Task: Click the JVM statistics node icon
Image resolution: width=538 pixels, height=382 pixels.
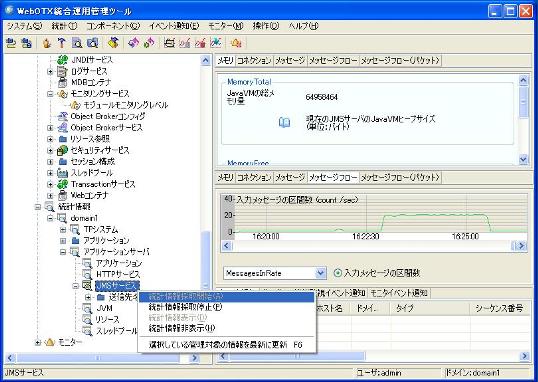Action: tap(87, 309)
